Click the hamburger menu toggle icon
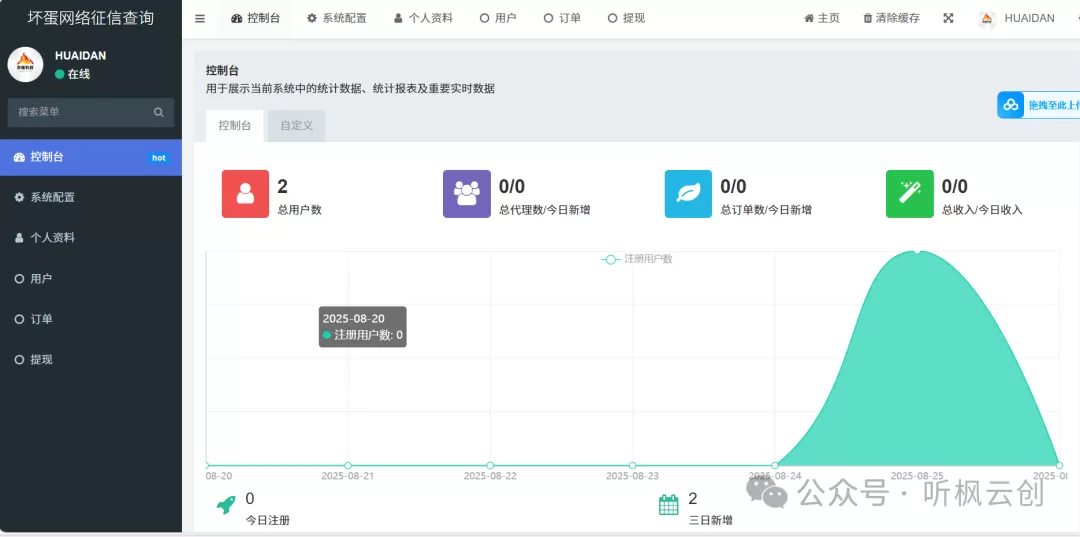1080x537 pixels. tap(200, 18)
